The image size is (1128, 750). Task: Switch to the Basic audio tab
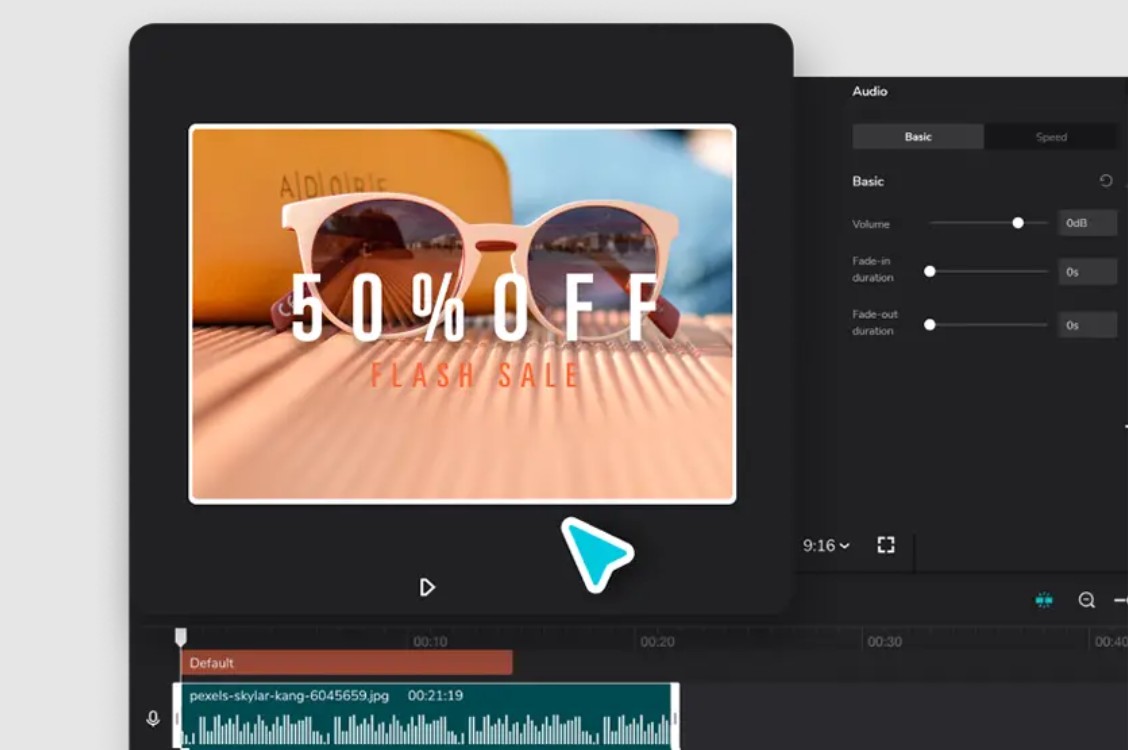(x=918, y=137)
